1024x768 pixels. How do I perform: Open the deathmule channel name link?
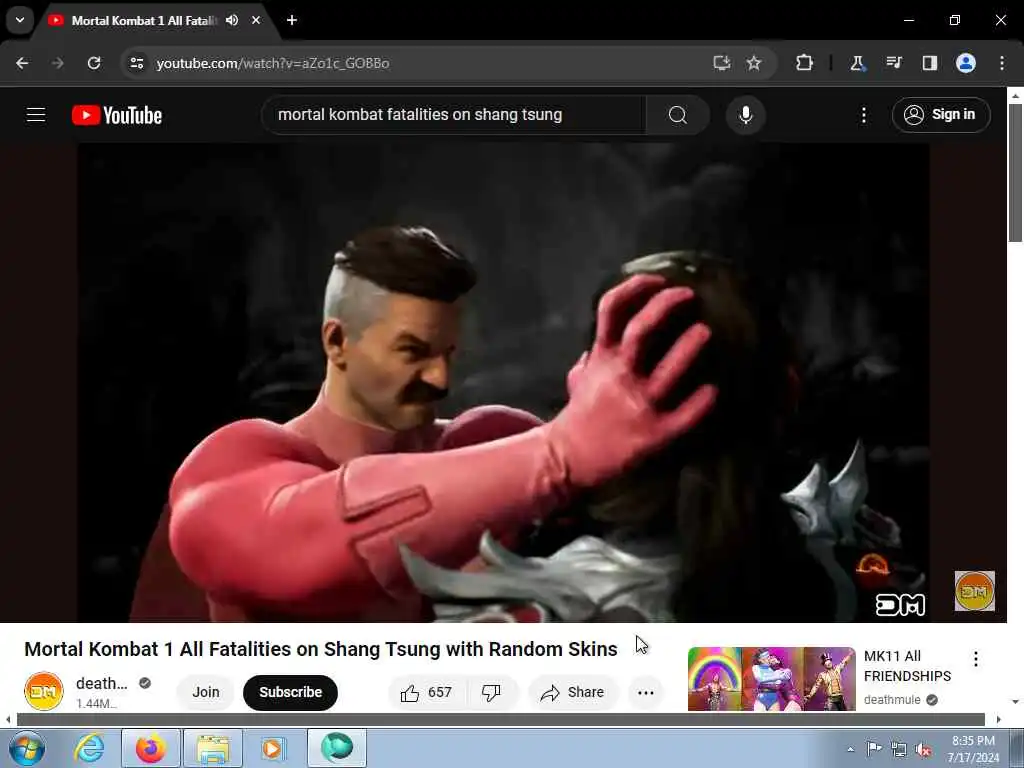pos(101,683)
